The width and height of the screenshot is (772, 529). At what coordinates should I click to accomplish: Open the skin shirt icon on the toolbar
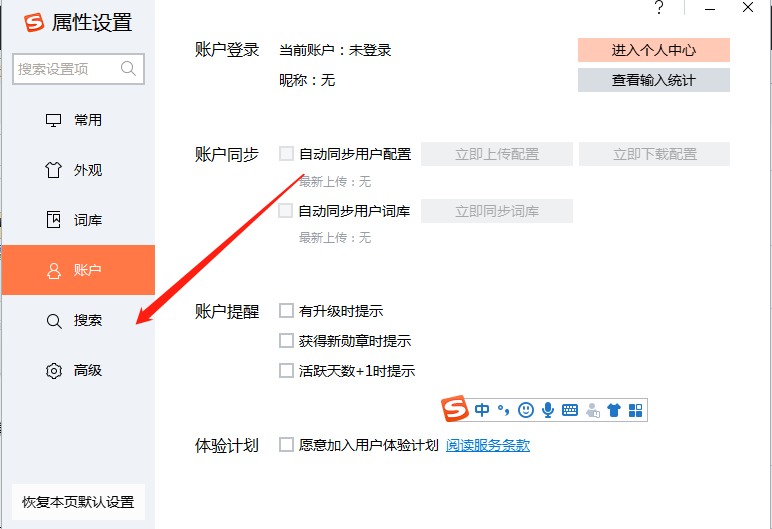point(613,410)
